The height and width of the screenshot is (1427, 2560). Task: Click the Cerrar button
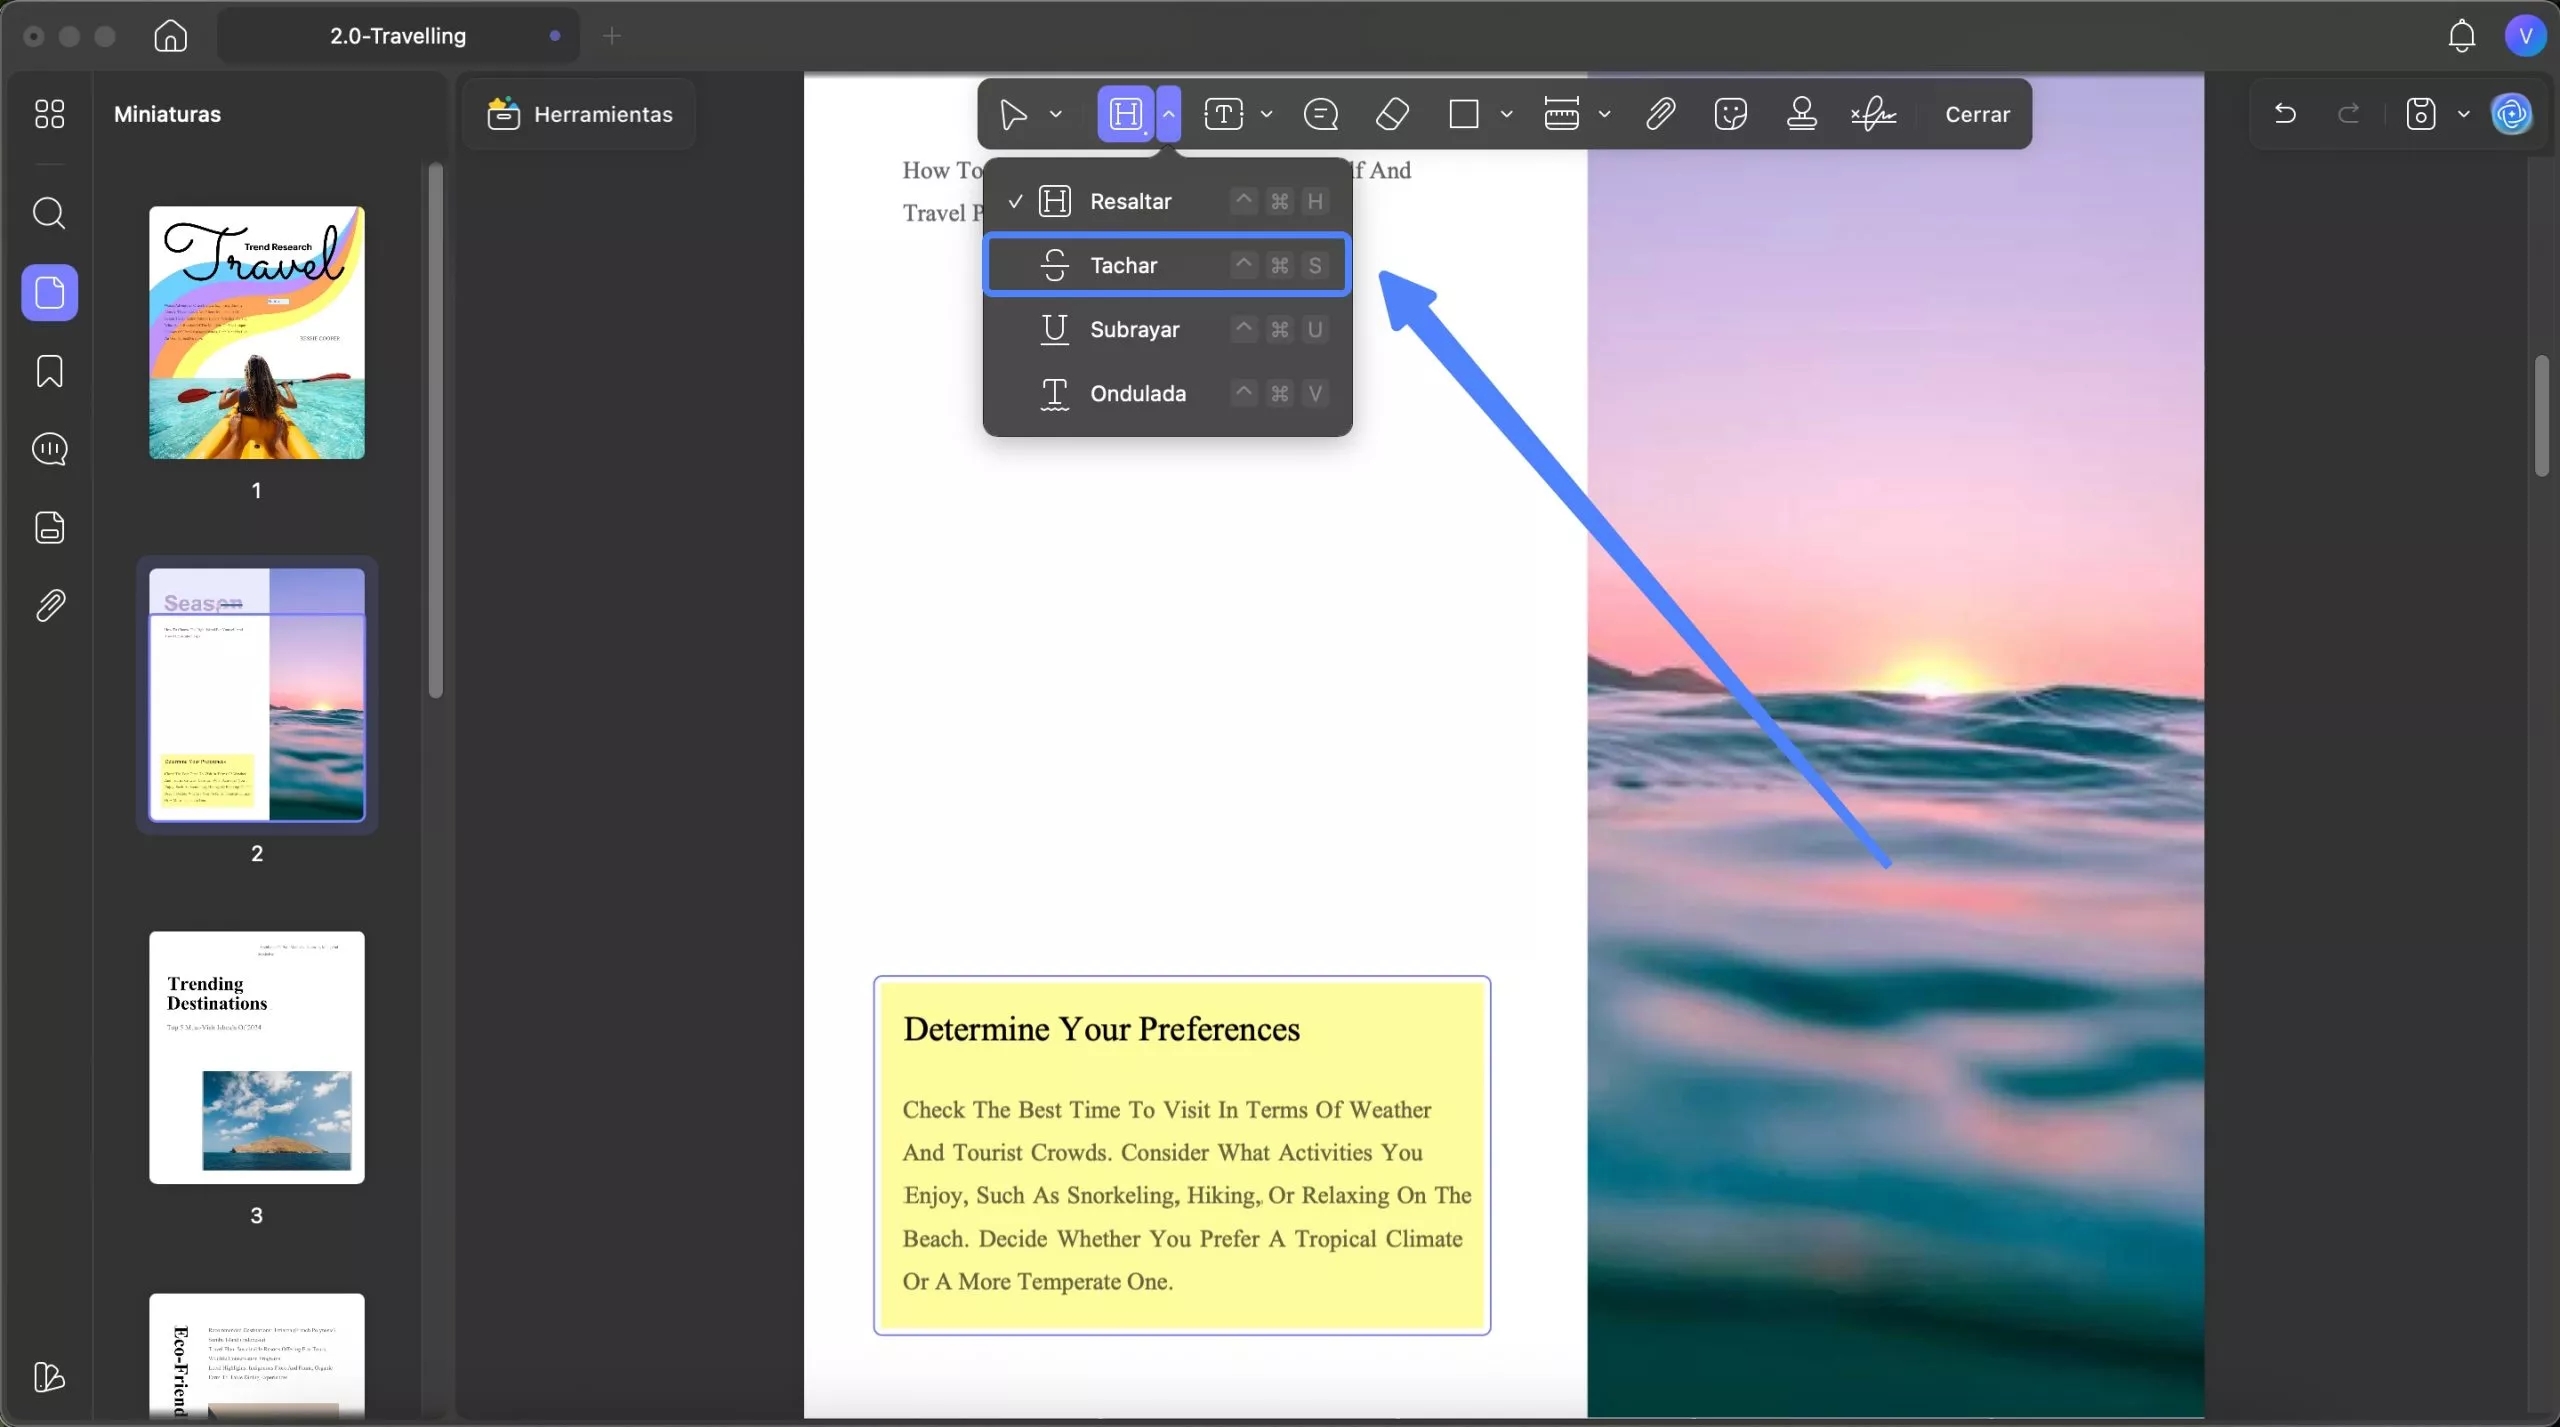(1977, 114)
